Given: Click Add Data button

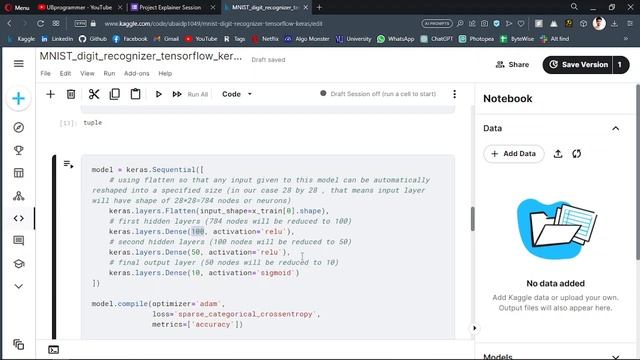Looking at the screenshot, I should pos(513,154).
